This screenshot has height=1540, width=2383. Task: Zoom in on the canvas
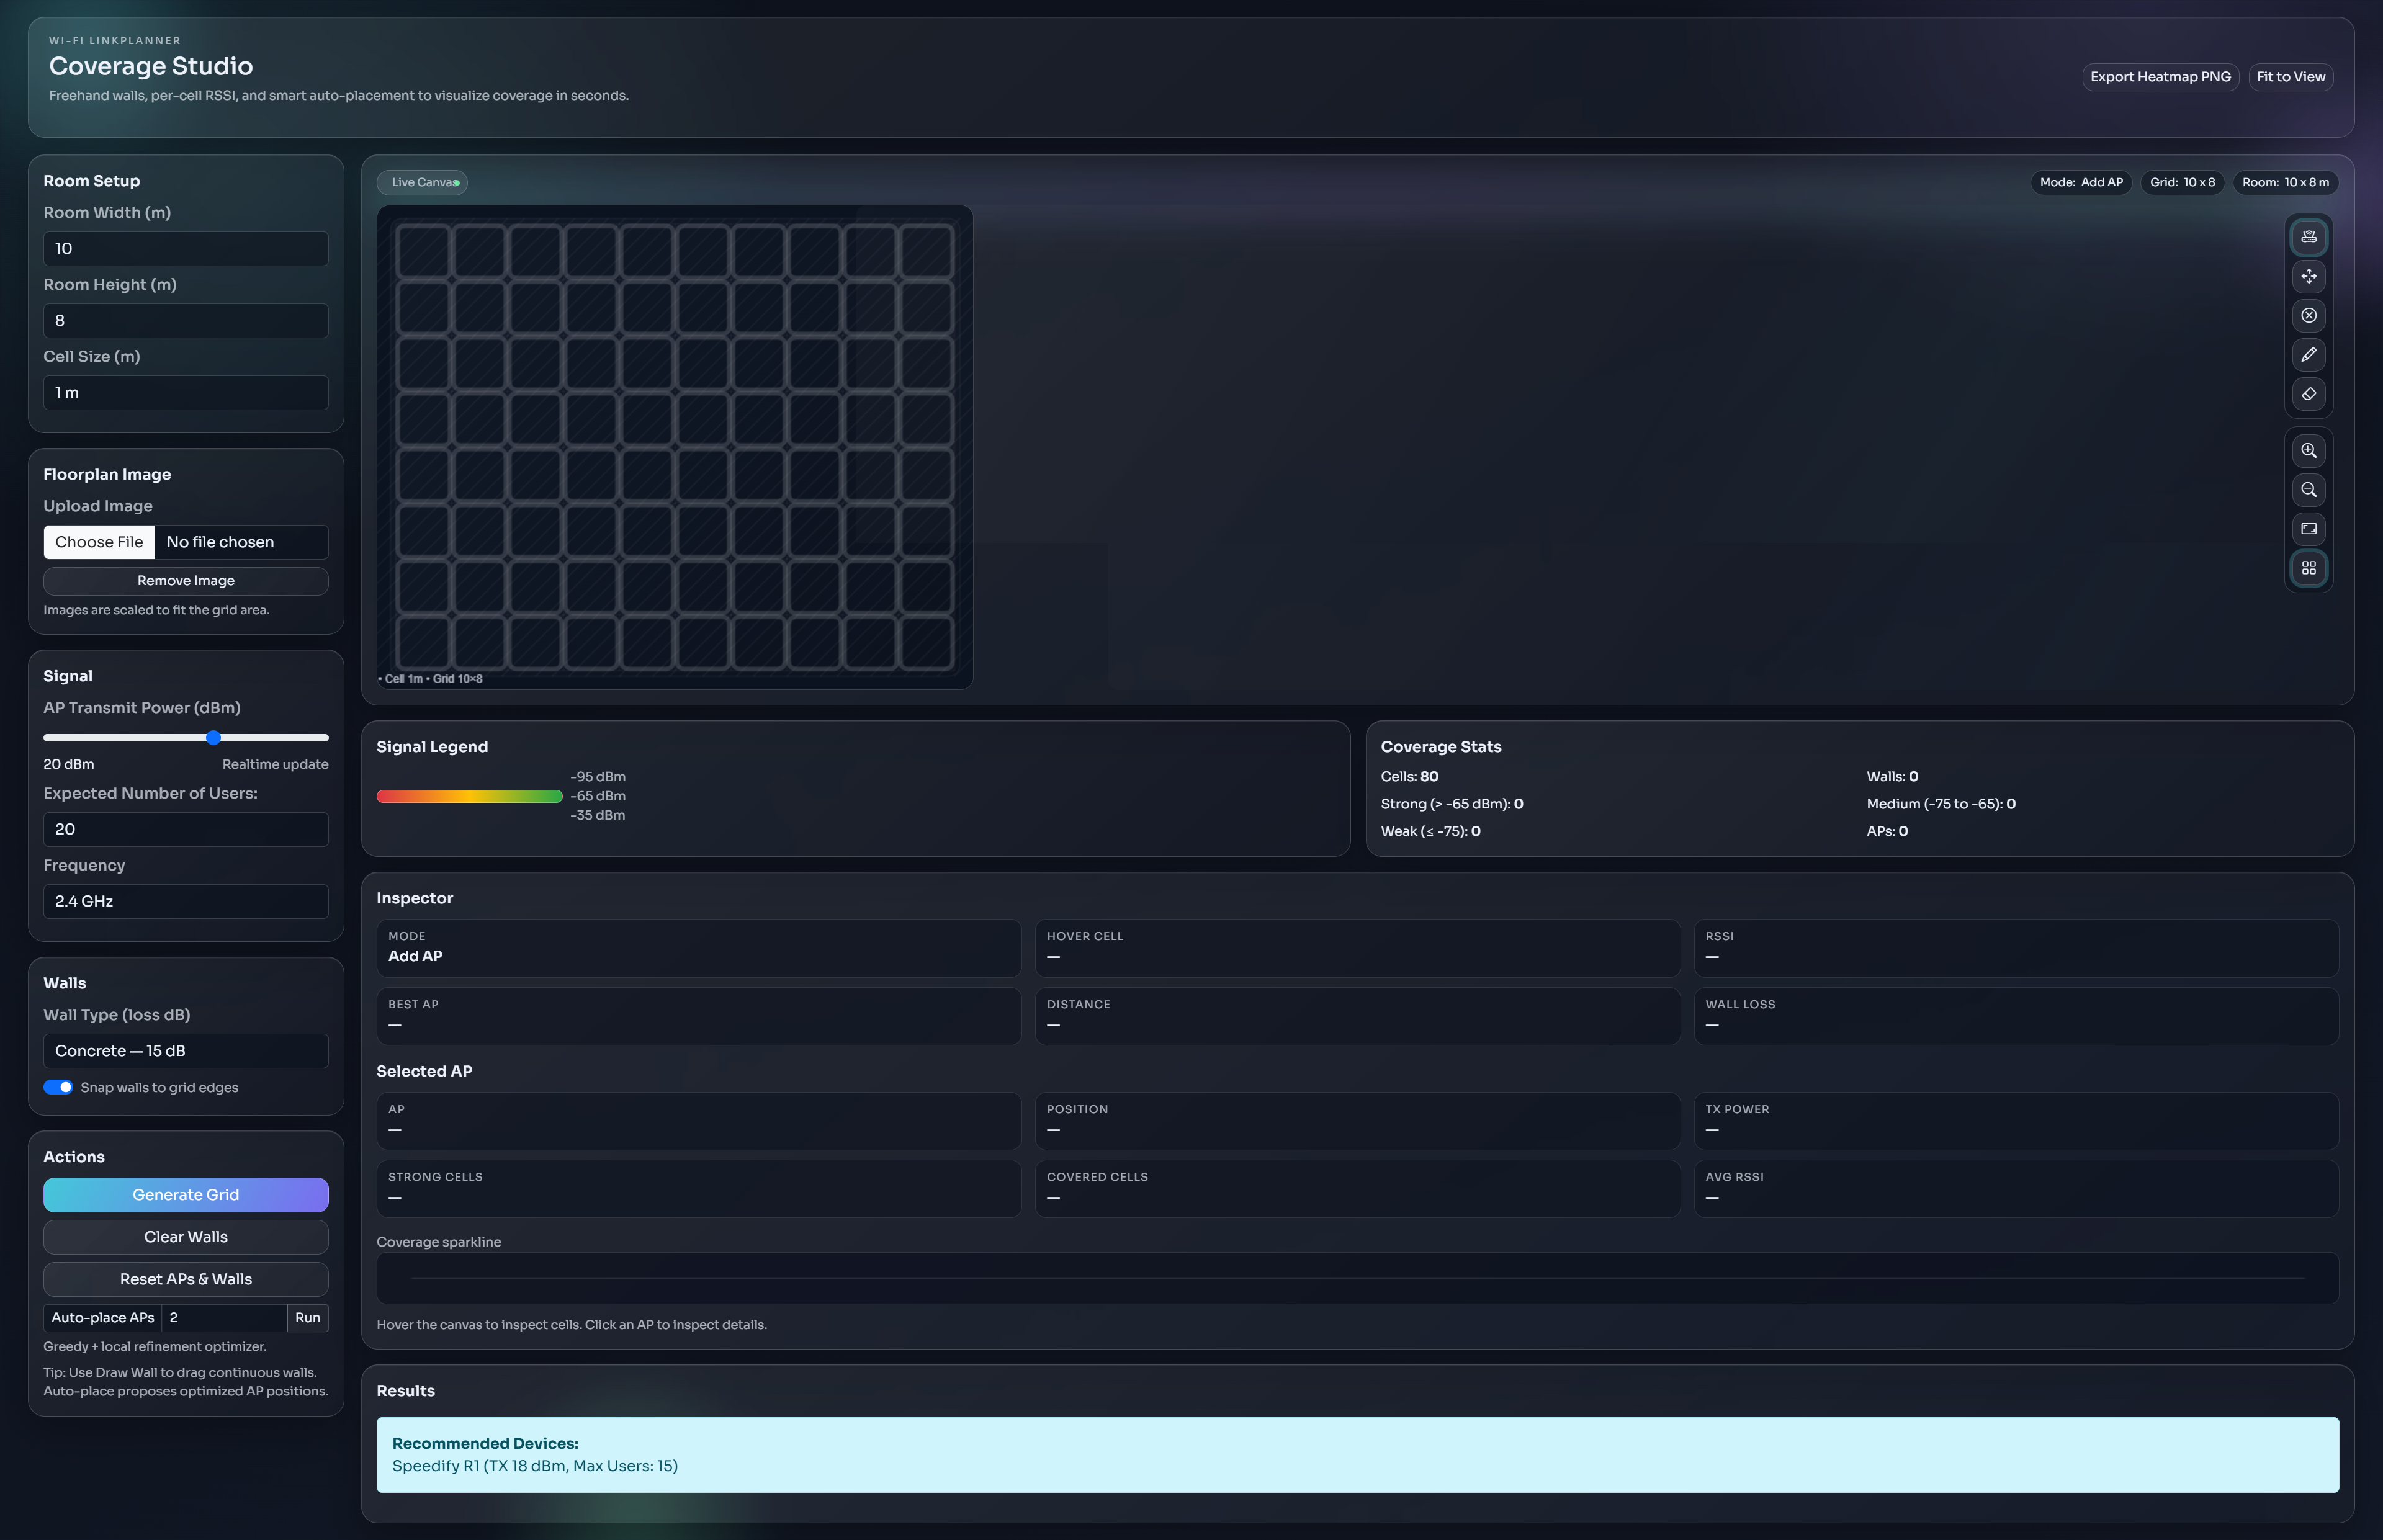pyautogui.click(x=2309, y=450)
